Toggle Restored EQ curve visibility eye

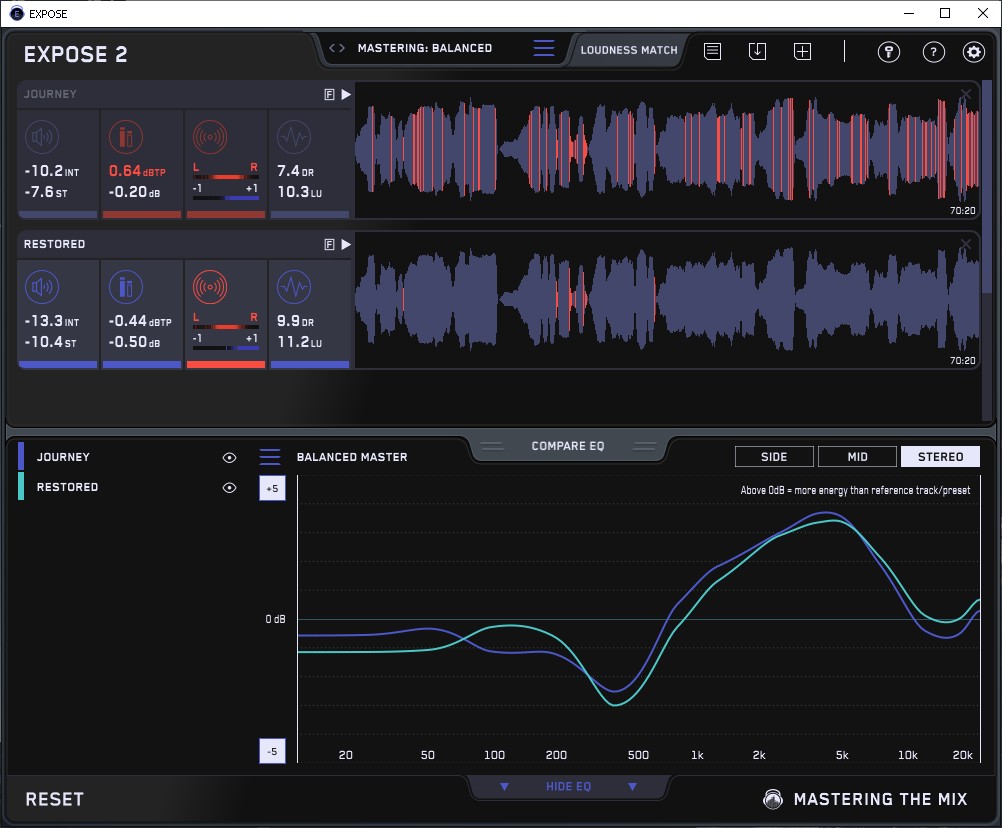pyautogui.click(x=229, y=487)
